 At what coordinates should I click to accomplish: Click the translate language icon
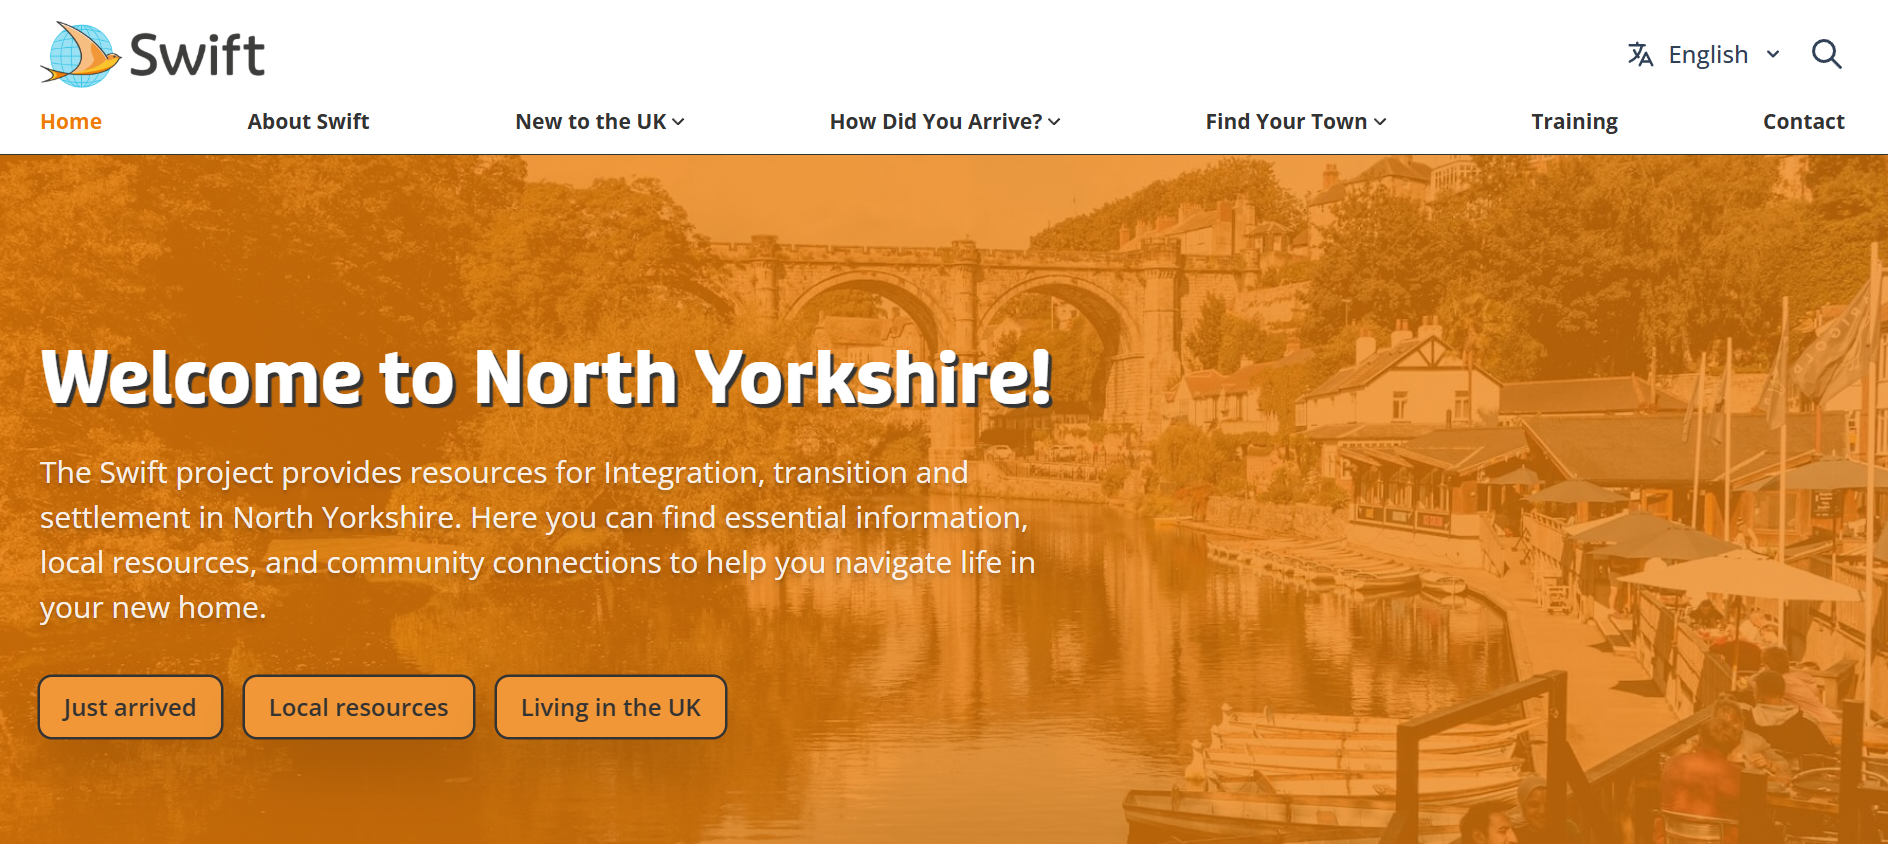coord(1640,54)
